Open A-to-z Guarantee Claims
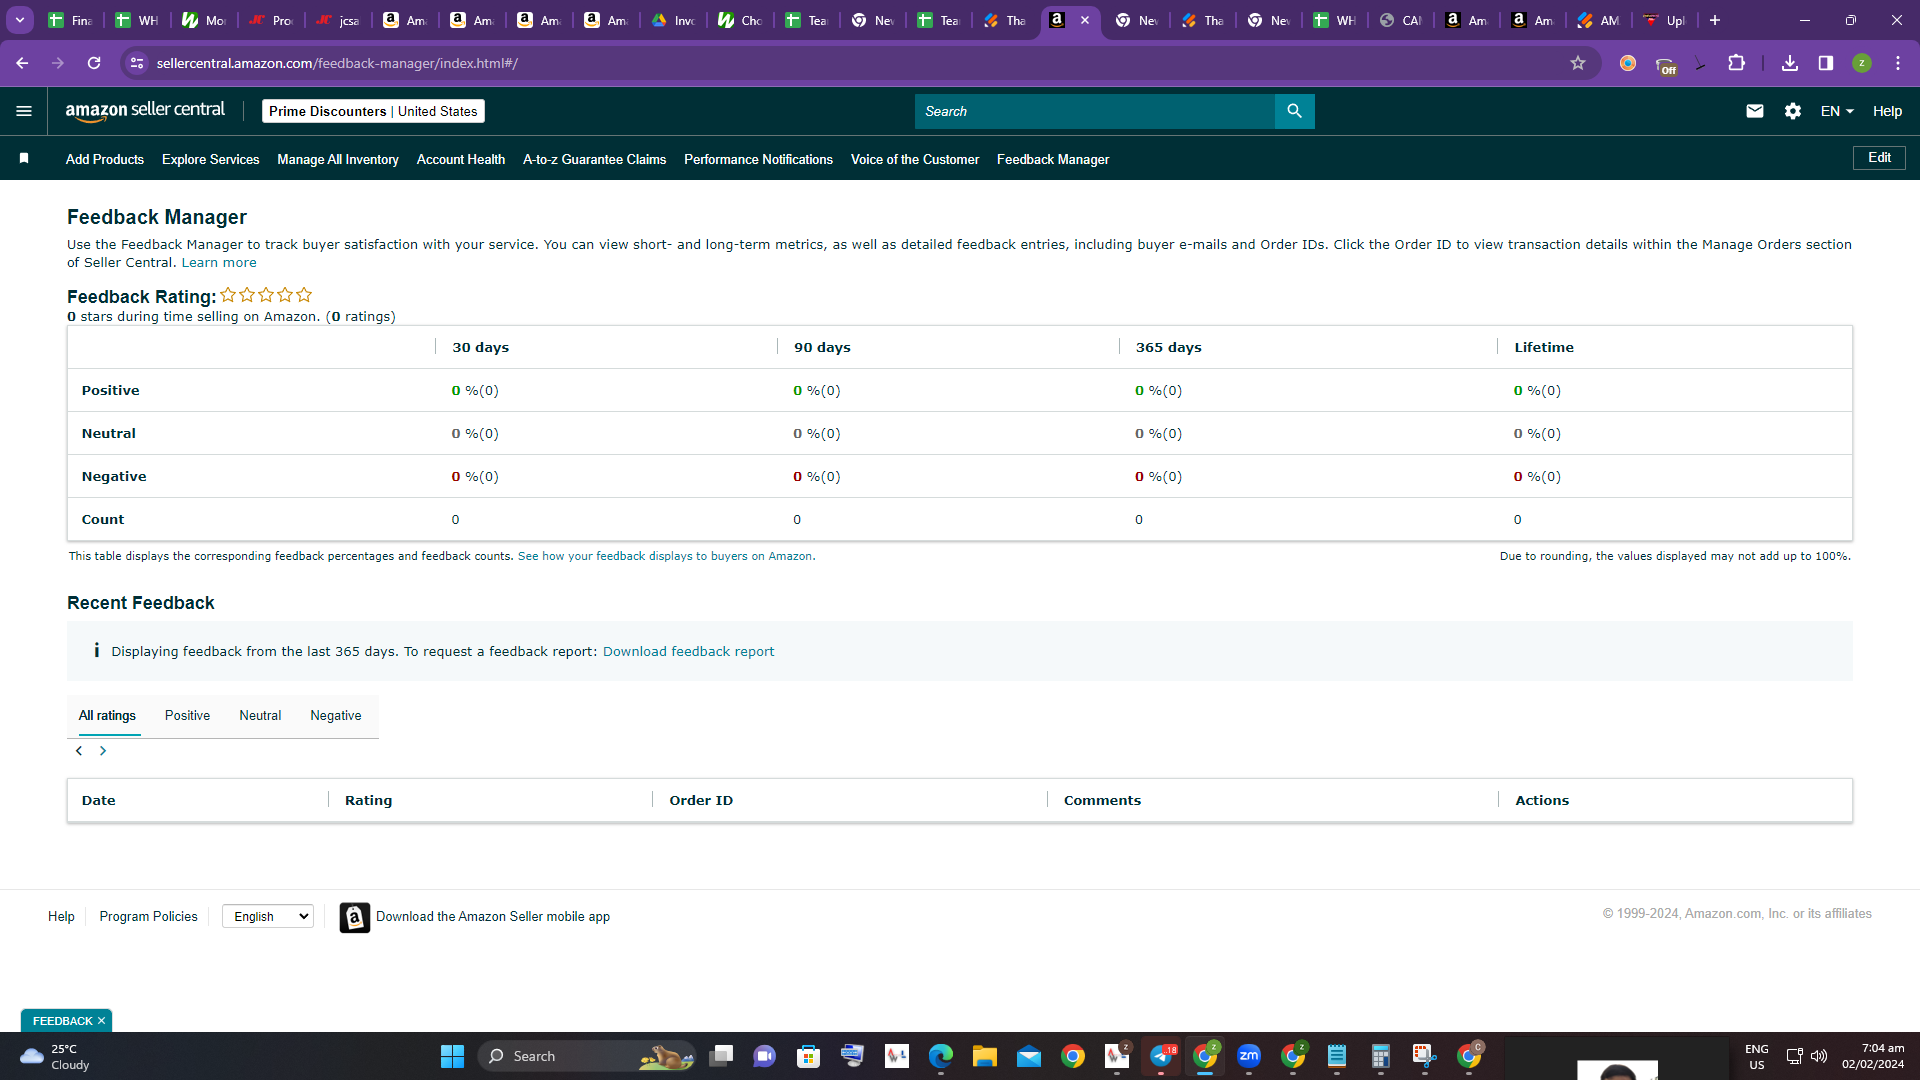 coord(594,159)
